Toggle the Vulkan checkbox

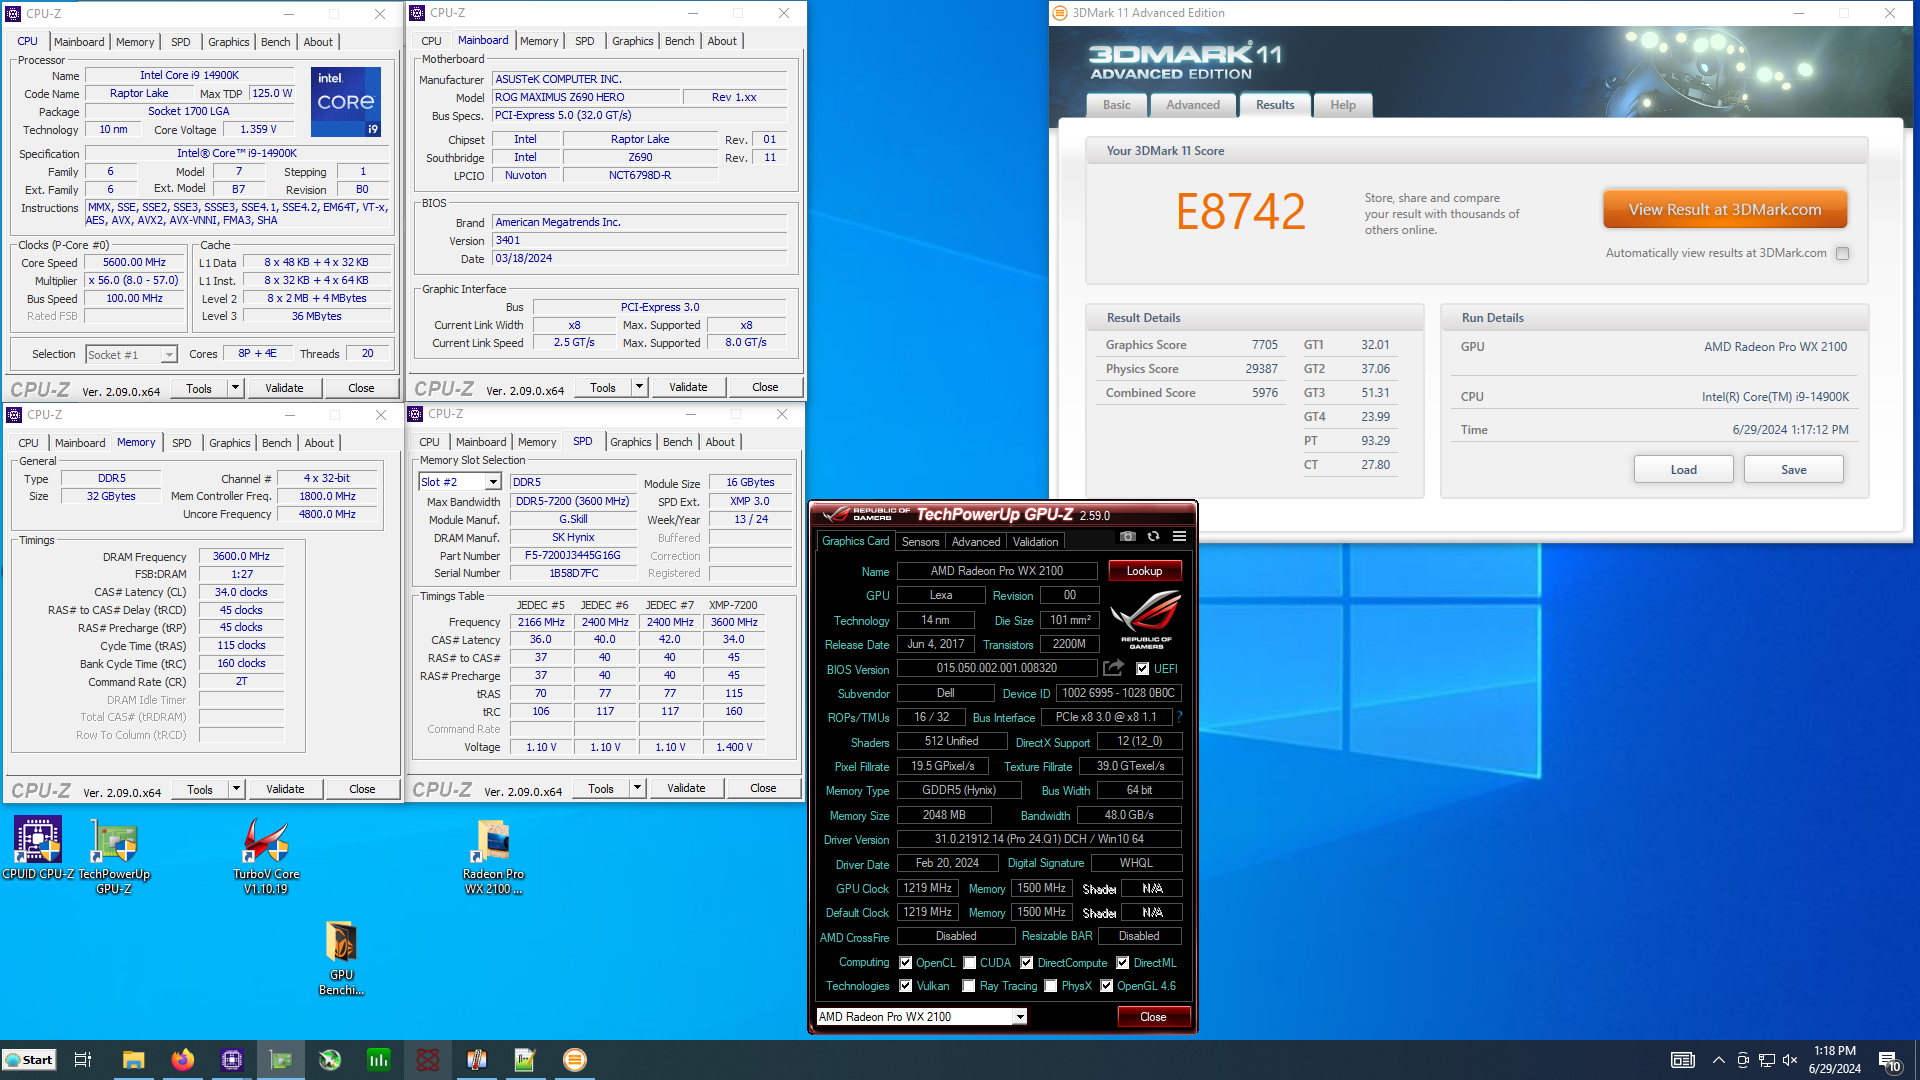coord(905,986)
